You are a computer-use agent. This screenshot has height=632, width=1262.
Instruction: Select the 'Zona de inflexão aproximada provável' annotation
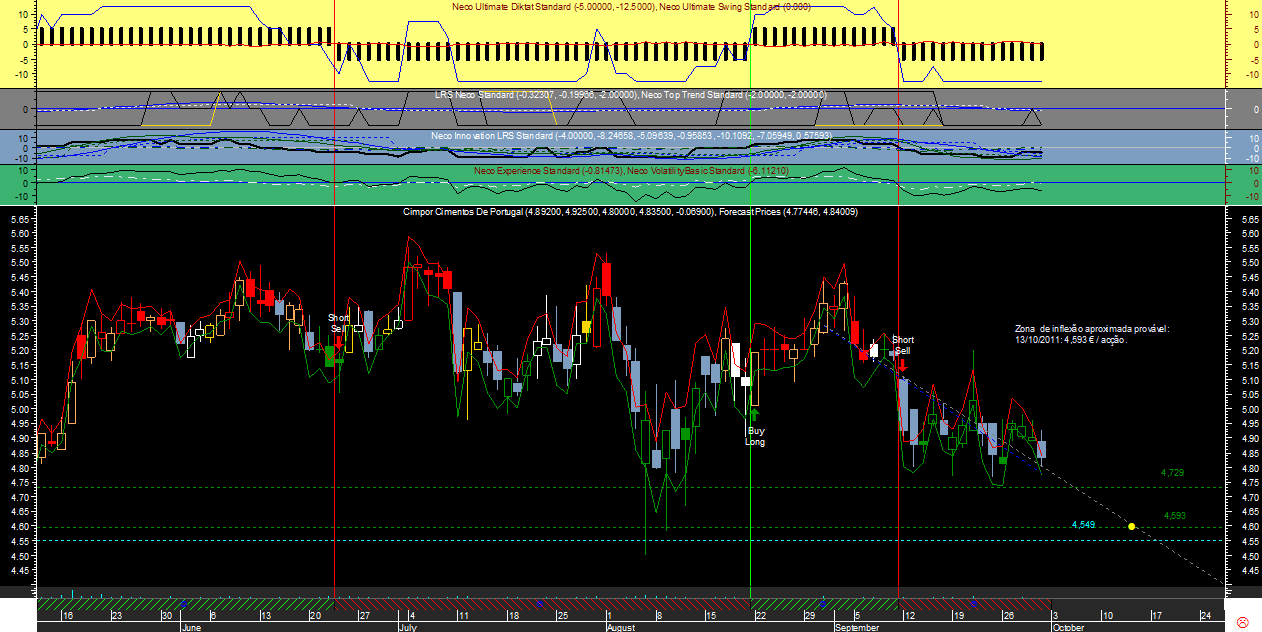tap(1090, 333)
